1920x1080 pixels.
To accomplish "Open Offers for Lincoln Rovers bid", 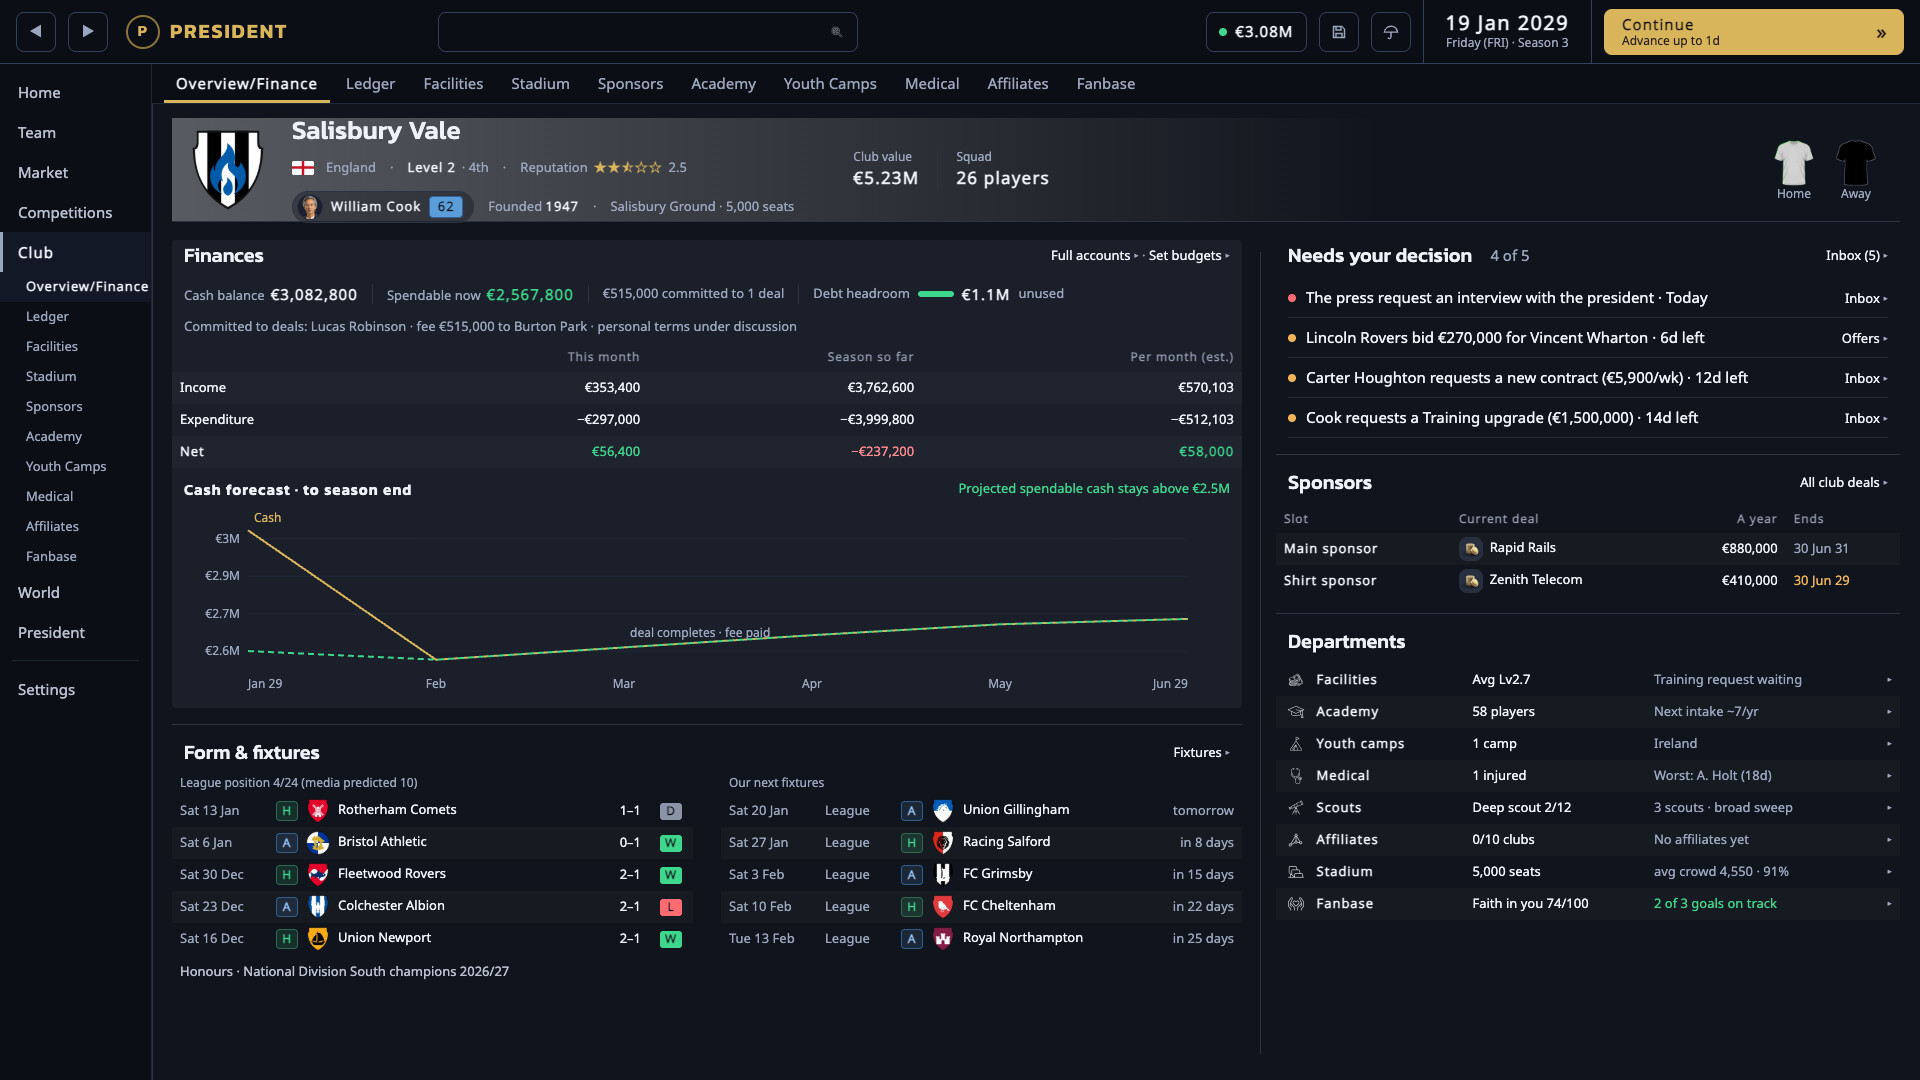I will point(1865,339).
